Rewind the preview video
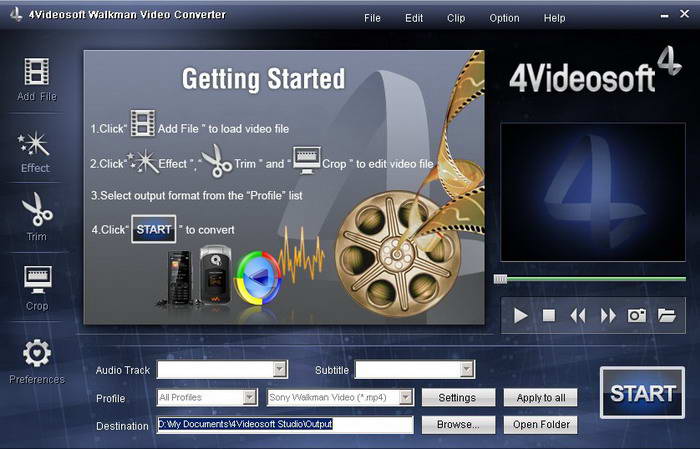700x449 pixels. [x=578, y=316]
